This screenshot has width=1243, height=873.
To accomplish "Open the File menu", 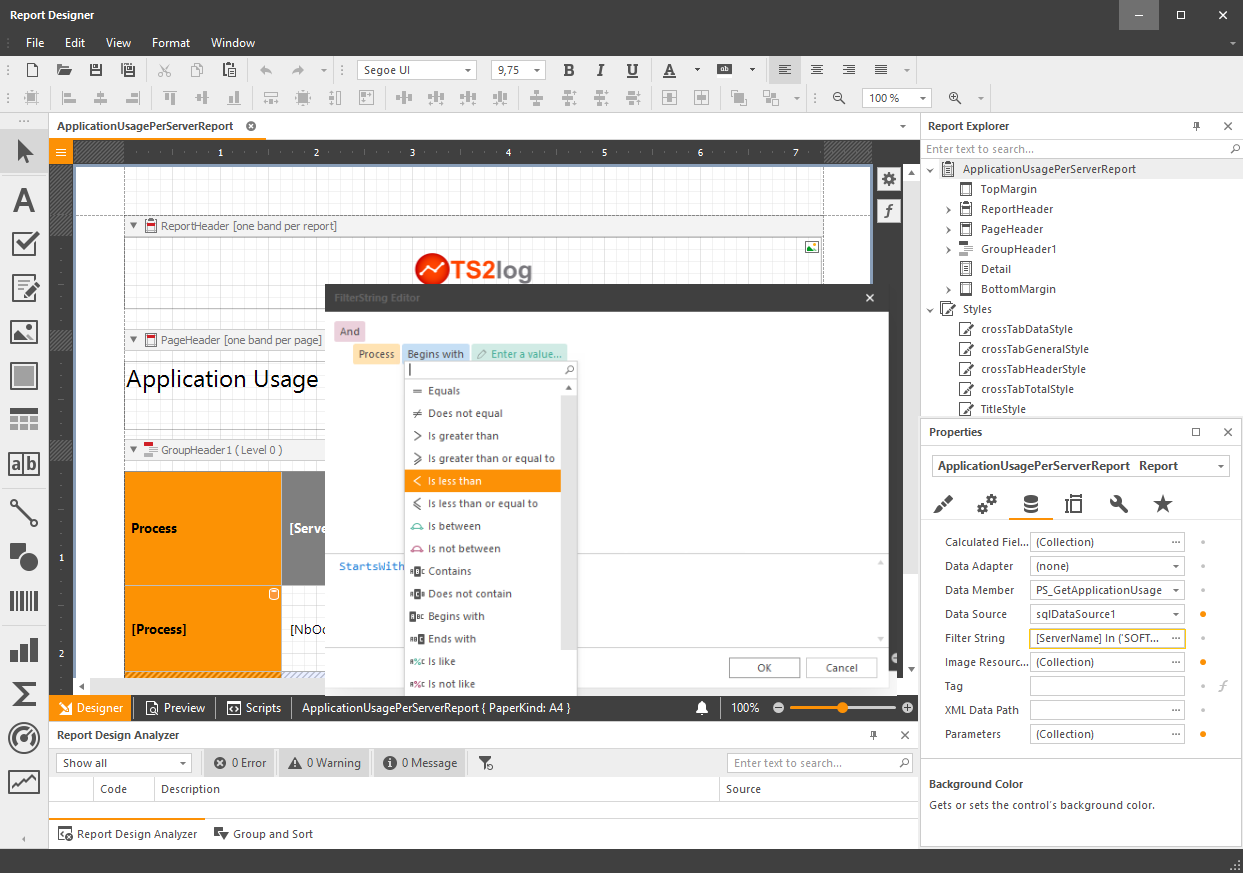I will [x=35, y=43].
